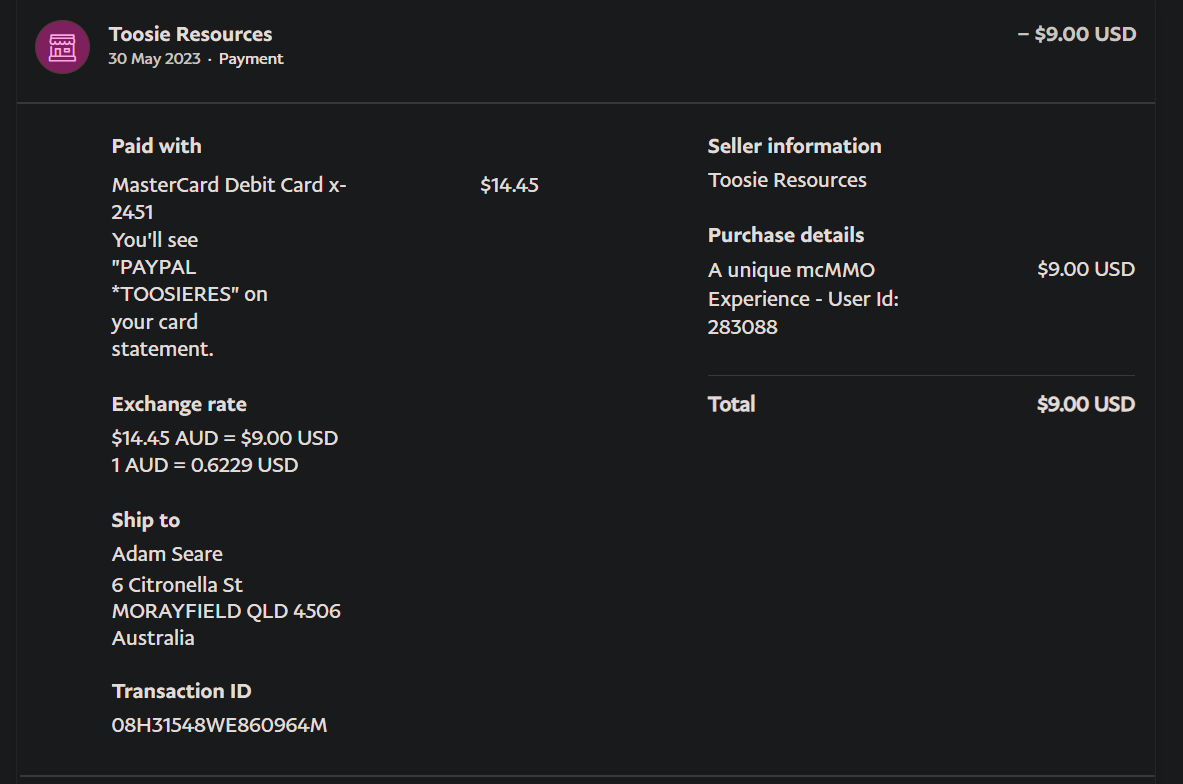The image size is (1183, 784).
Task: Click the Ship to heading
Action: pos(146,520)
